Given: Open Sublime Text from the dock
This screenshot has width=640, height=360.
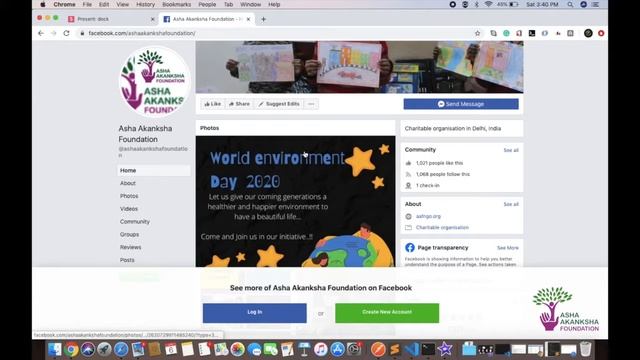Looking at the screenshot, I should [x=395, y=349].
